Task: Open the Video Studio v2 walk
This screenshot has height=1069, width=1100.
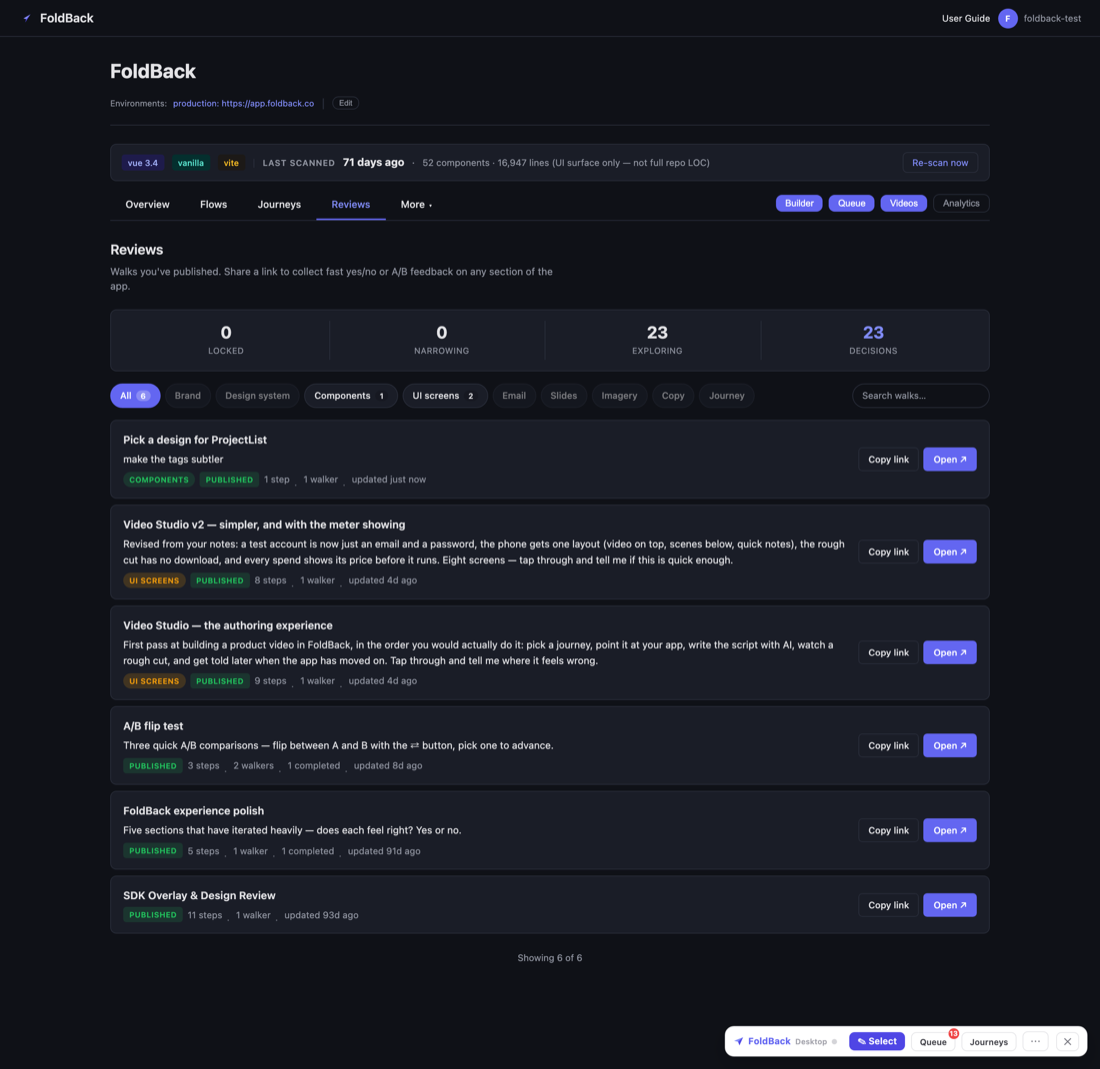Action: tap(949, 552)
